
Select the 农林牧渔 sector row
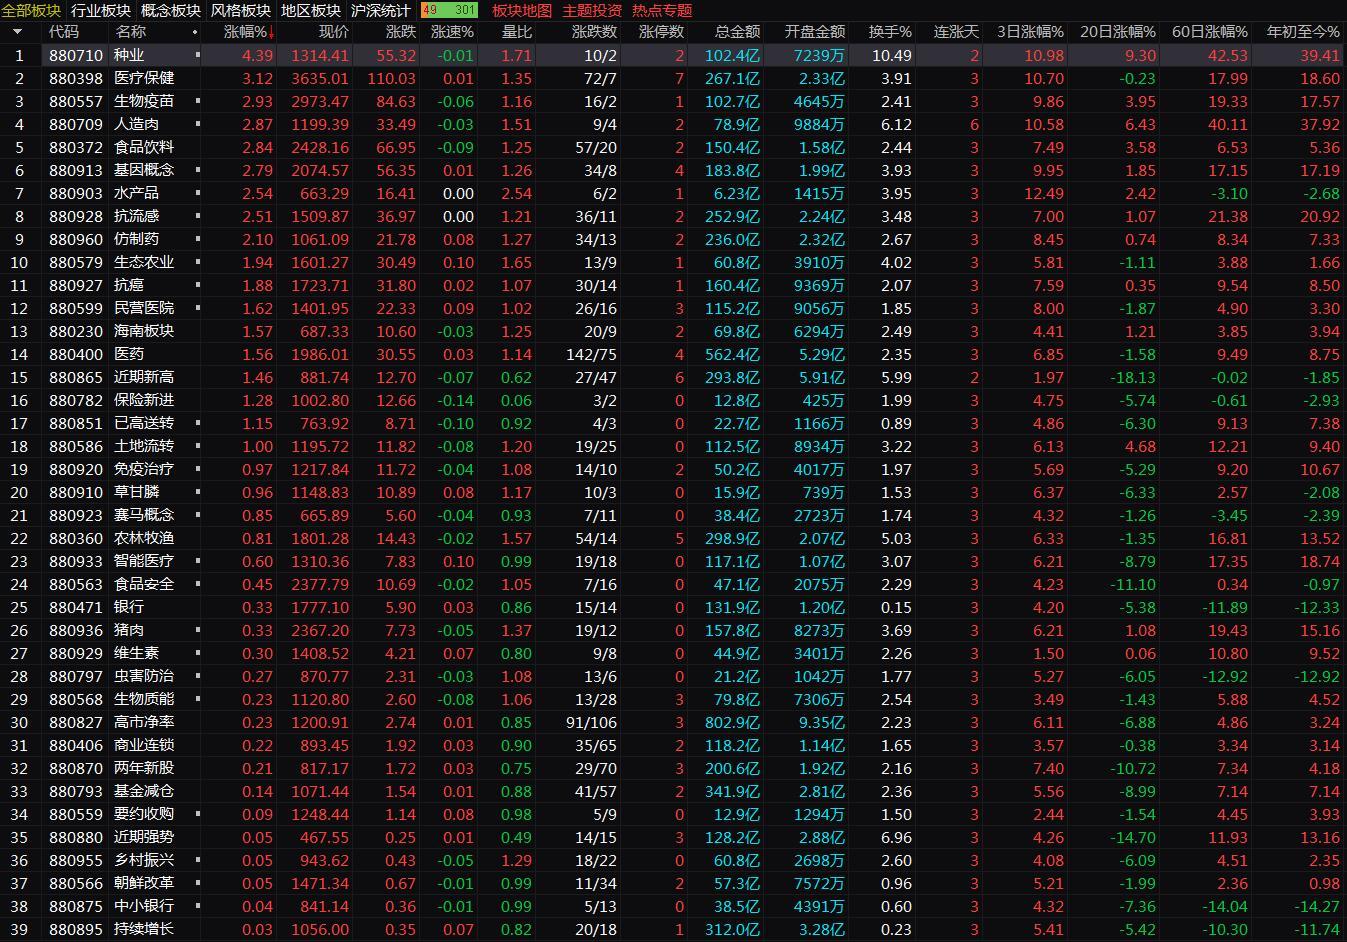[x=673, y=538]
